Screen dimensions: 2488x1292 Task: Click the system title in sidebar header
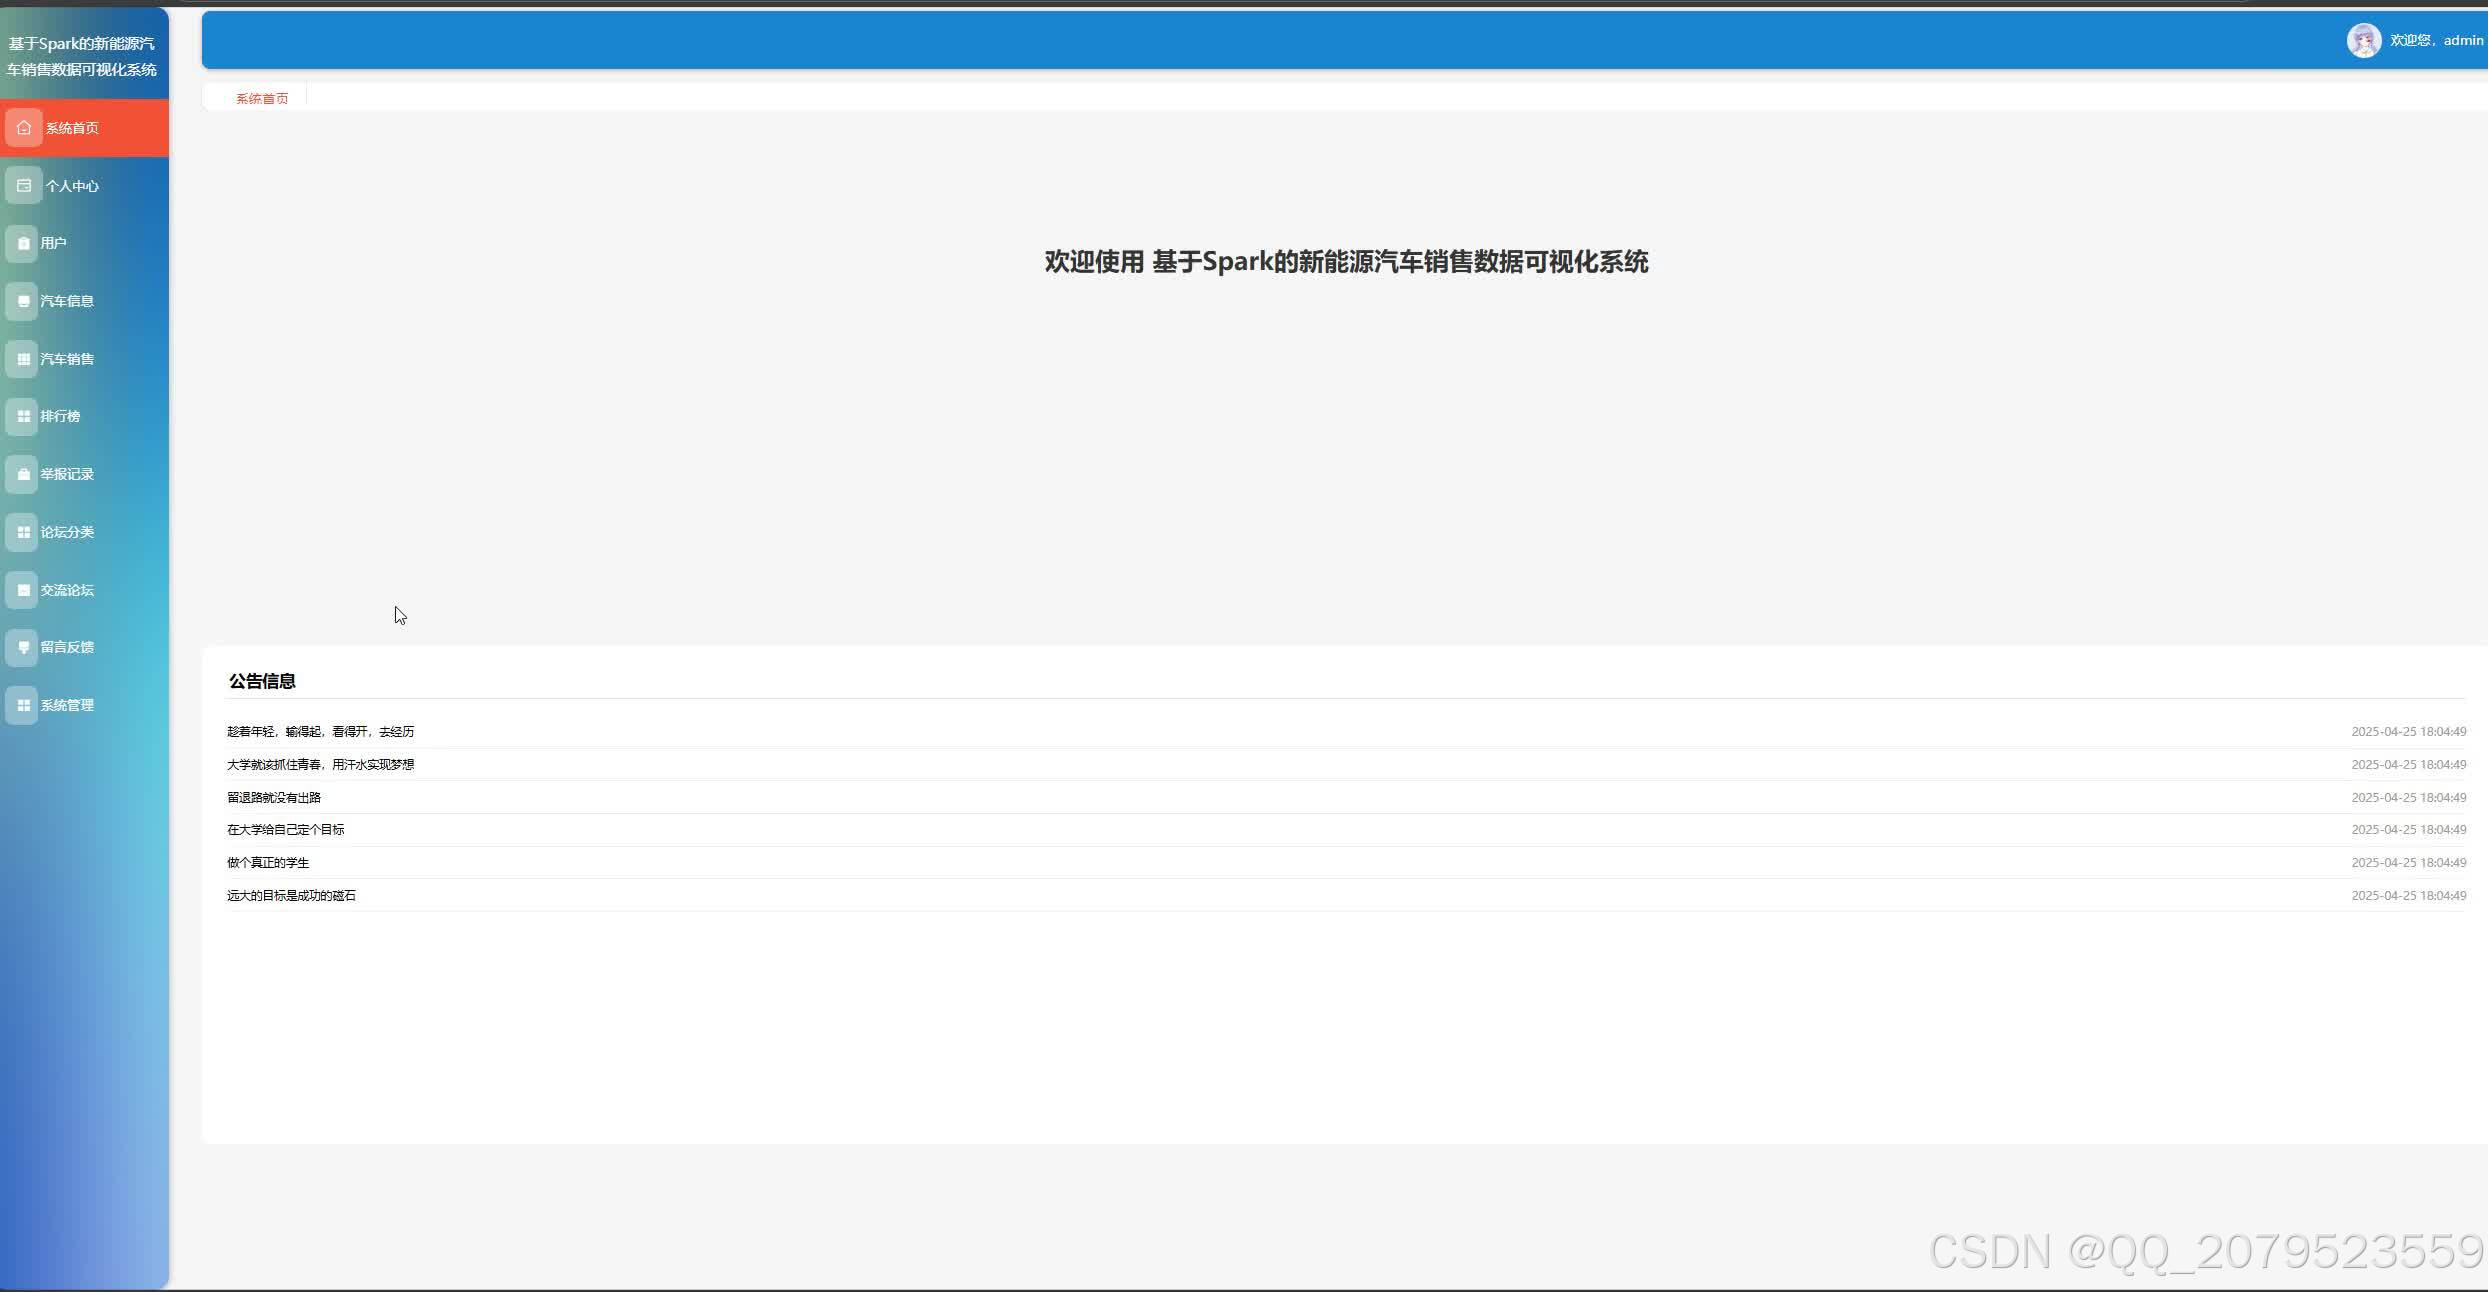click(82, 57)
